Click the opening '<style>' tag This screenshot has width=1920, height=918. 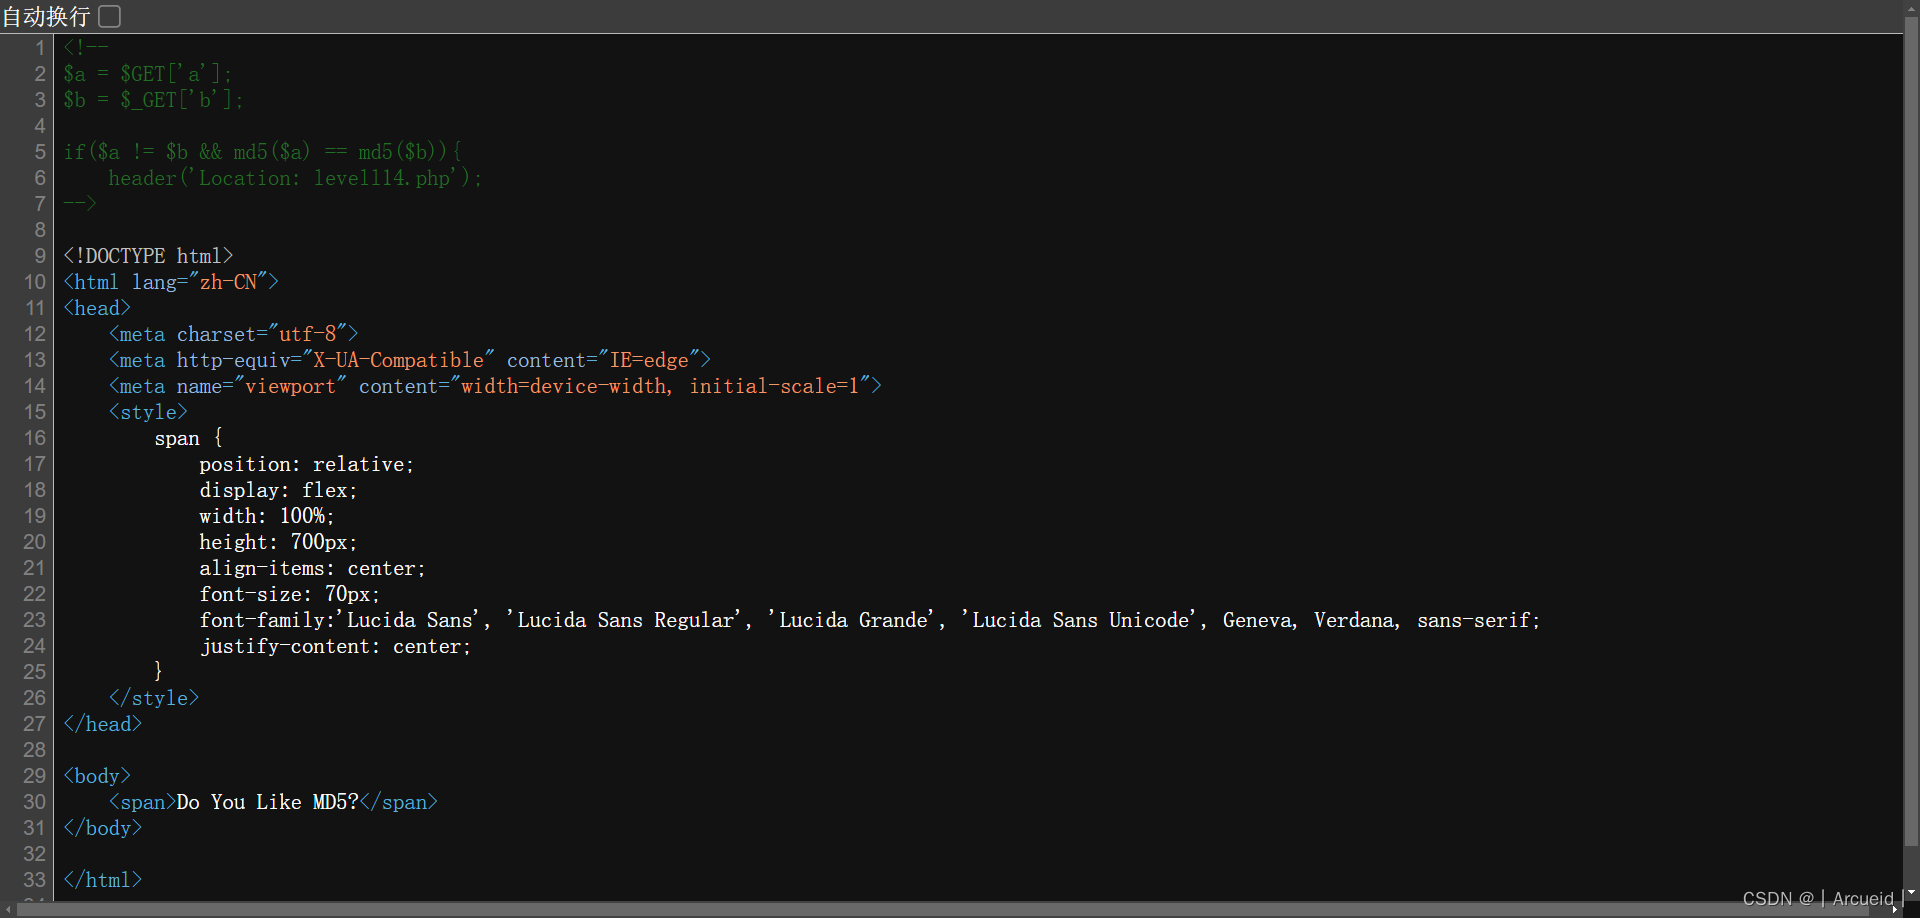click(148, 412)
